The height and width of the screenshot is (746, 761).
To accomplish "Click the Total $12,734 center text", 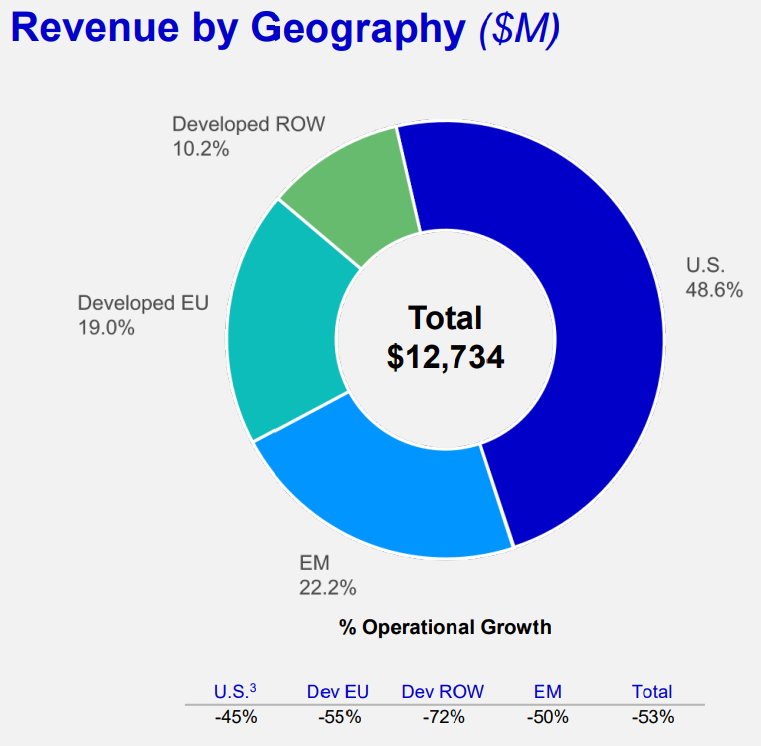I will click(x=445, y=337).
